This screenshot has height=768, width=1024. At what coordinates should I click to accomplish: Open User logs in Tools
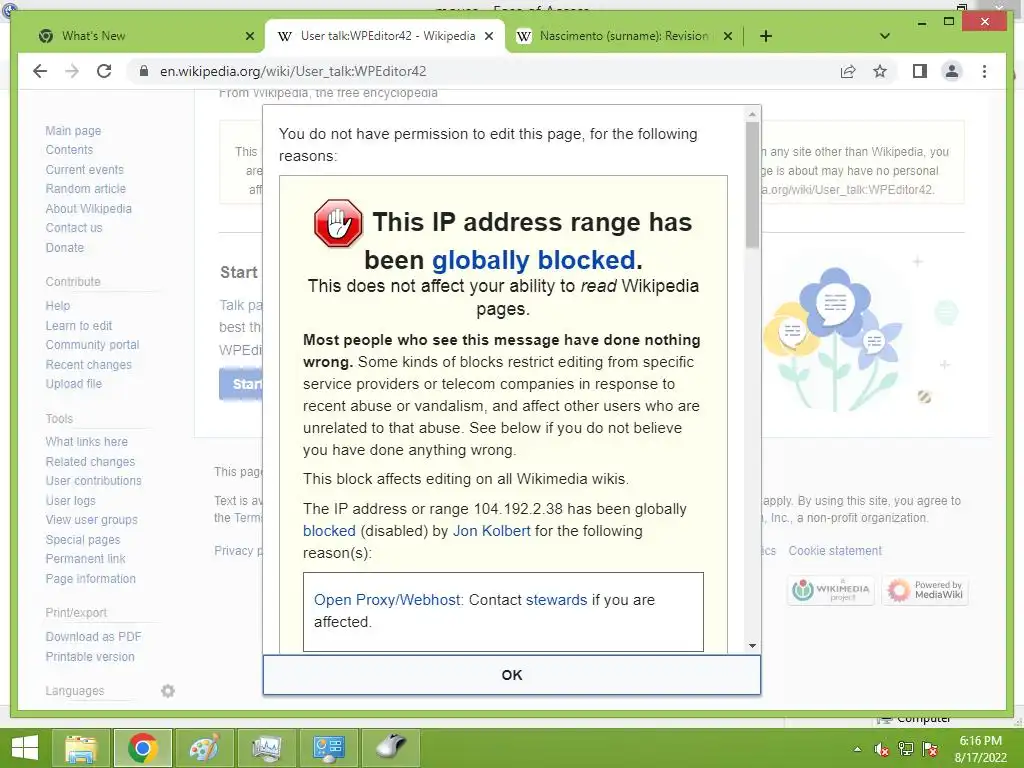coord(71,500)
